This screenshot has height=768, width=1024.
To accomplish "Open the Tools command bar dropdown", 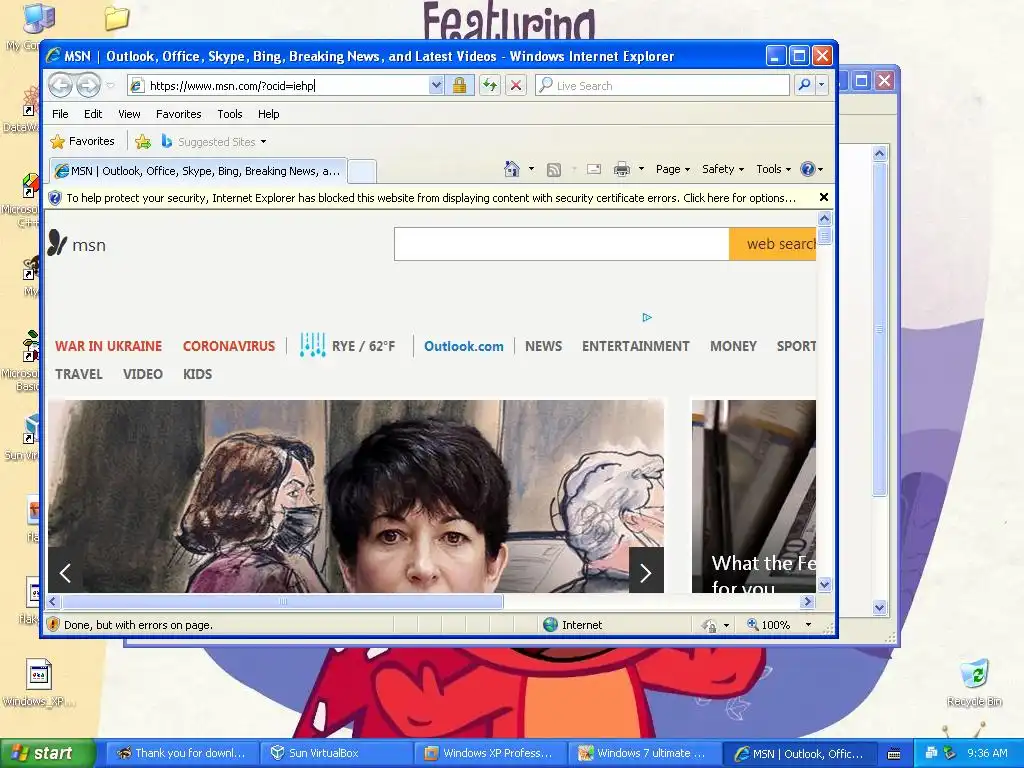I will 773,169.
